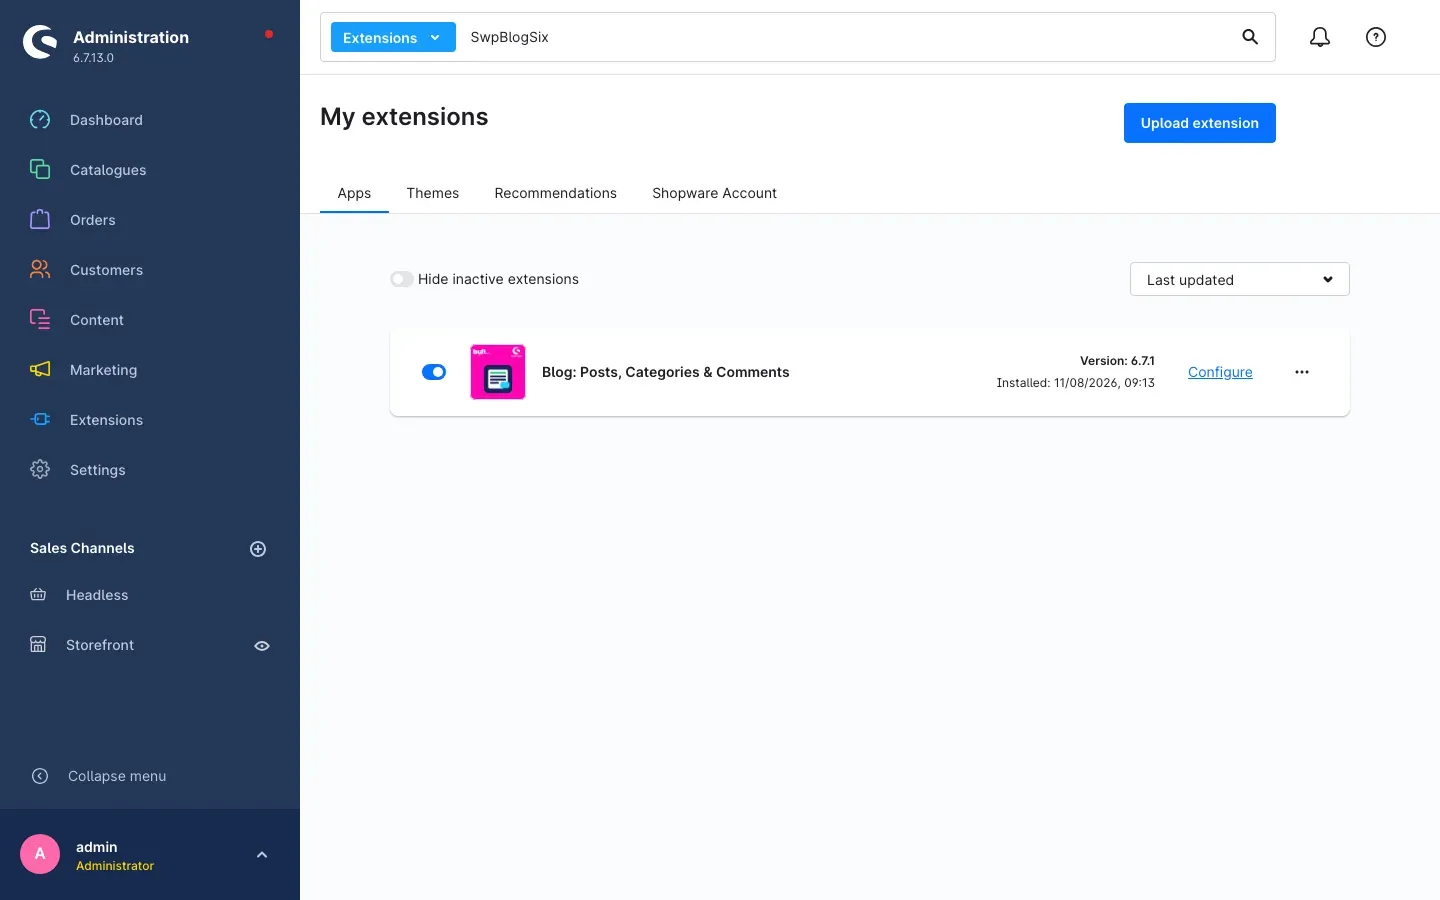Click the Blog: Posts, Categories & Comments title
The height and width of the screenshot is (900, 1440).
click(666, 372)
